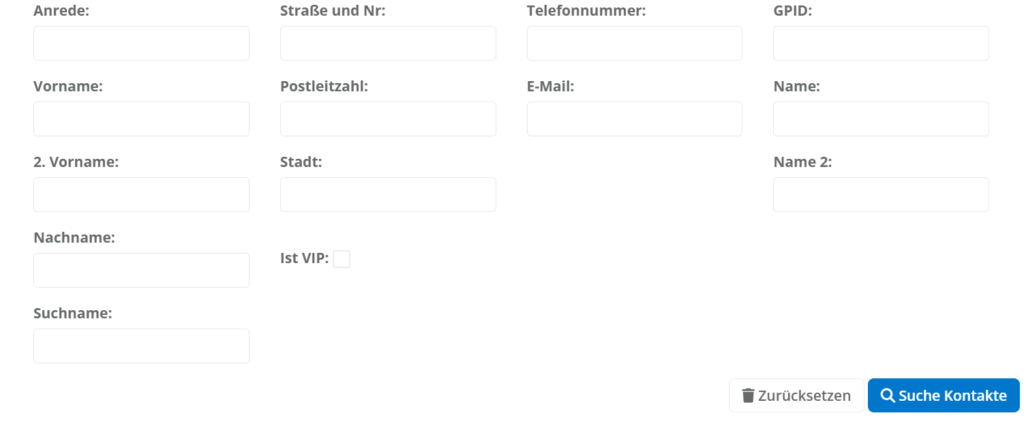Viewport: 1024px width, 424px height.
Task: Focus the Anrede input field
Action: coord(141,44)
